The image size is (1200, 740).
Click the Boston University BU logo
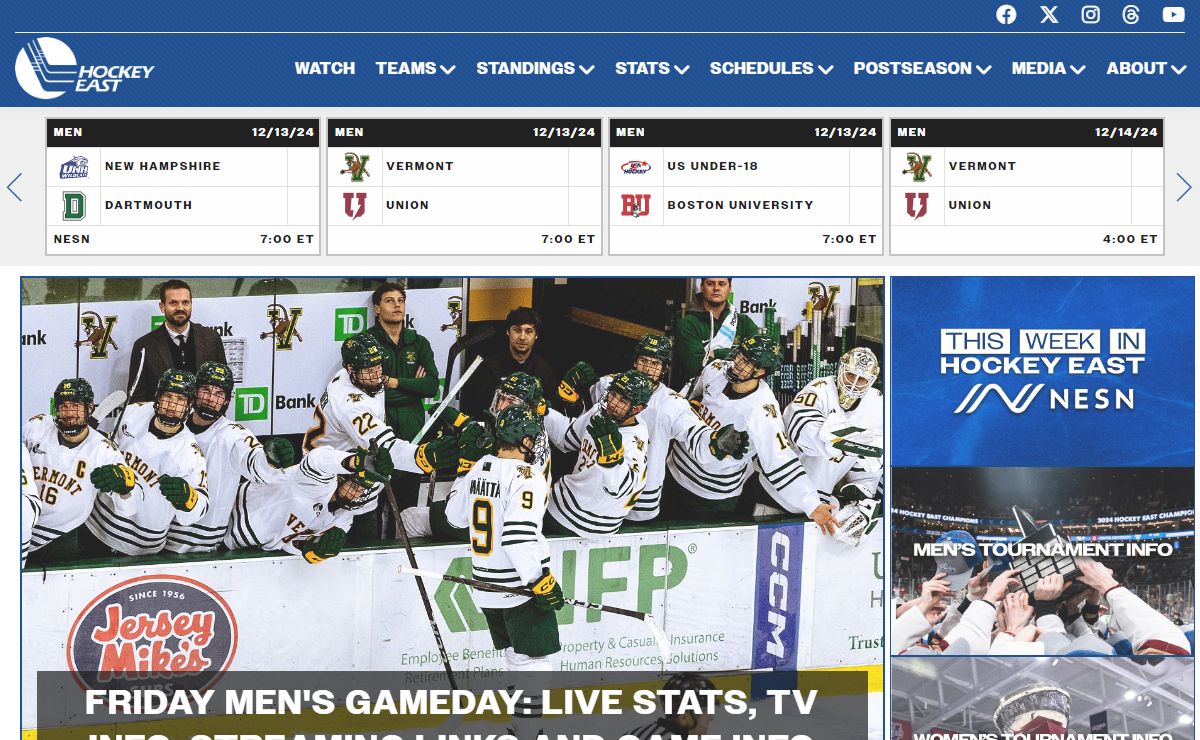point(636,206)
